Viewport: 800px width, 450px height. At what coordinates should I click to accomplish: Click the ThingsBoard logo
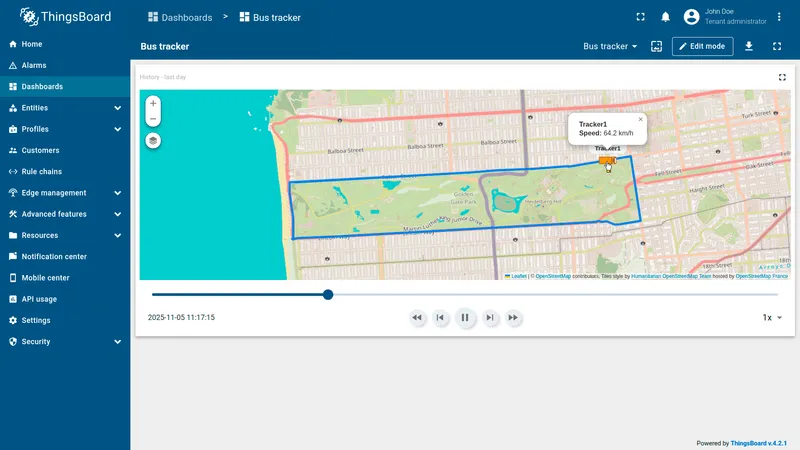[65, 17]
